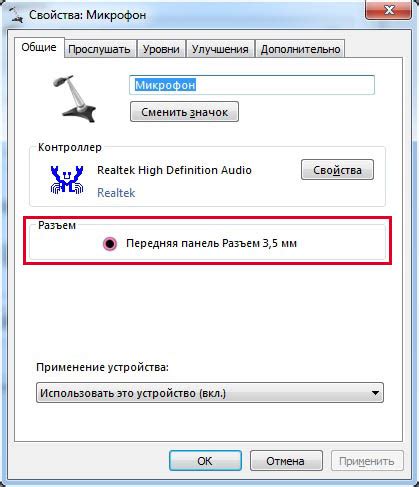The width and height of the screenshot is (419, 487).
Task: Click the Передняя панель Разъем 3,5 мм text
Action: pos(211,243)
